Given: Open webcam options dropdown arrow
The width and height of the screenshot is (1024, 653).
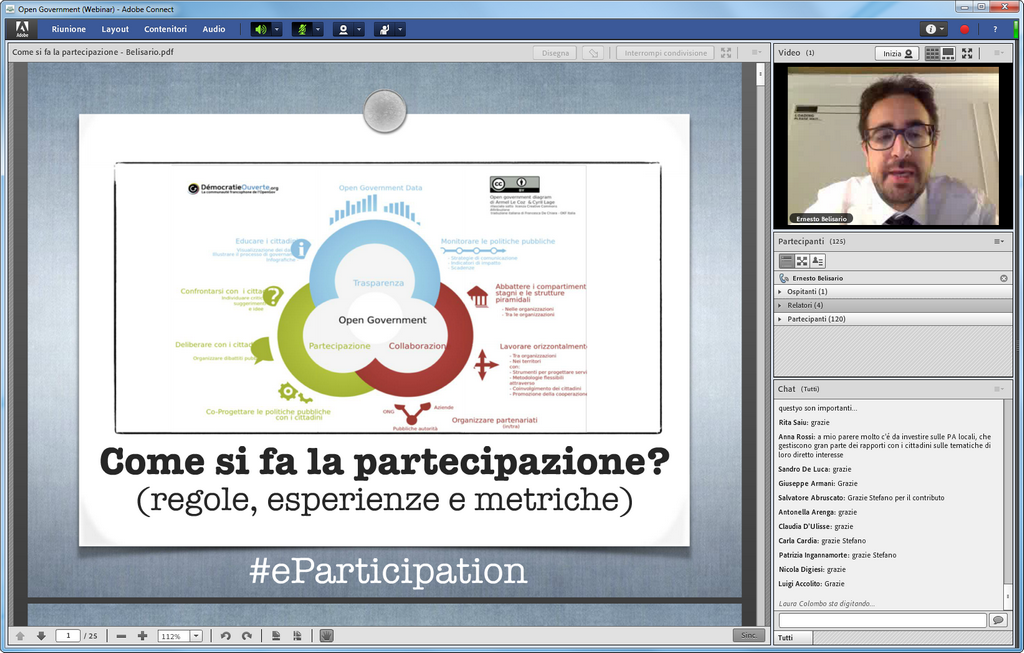Looking at the screenshot, I should [359, 29].
